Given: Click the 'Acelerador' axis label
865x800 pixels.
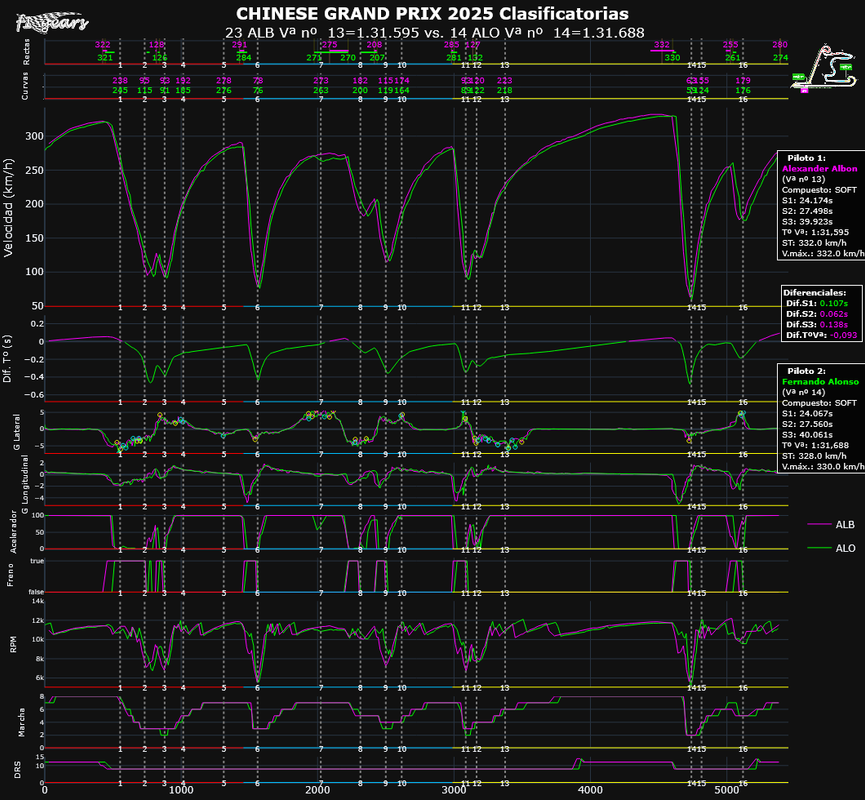Looking at the screenshot, I should click(14, 531).
